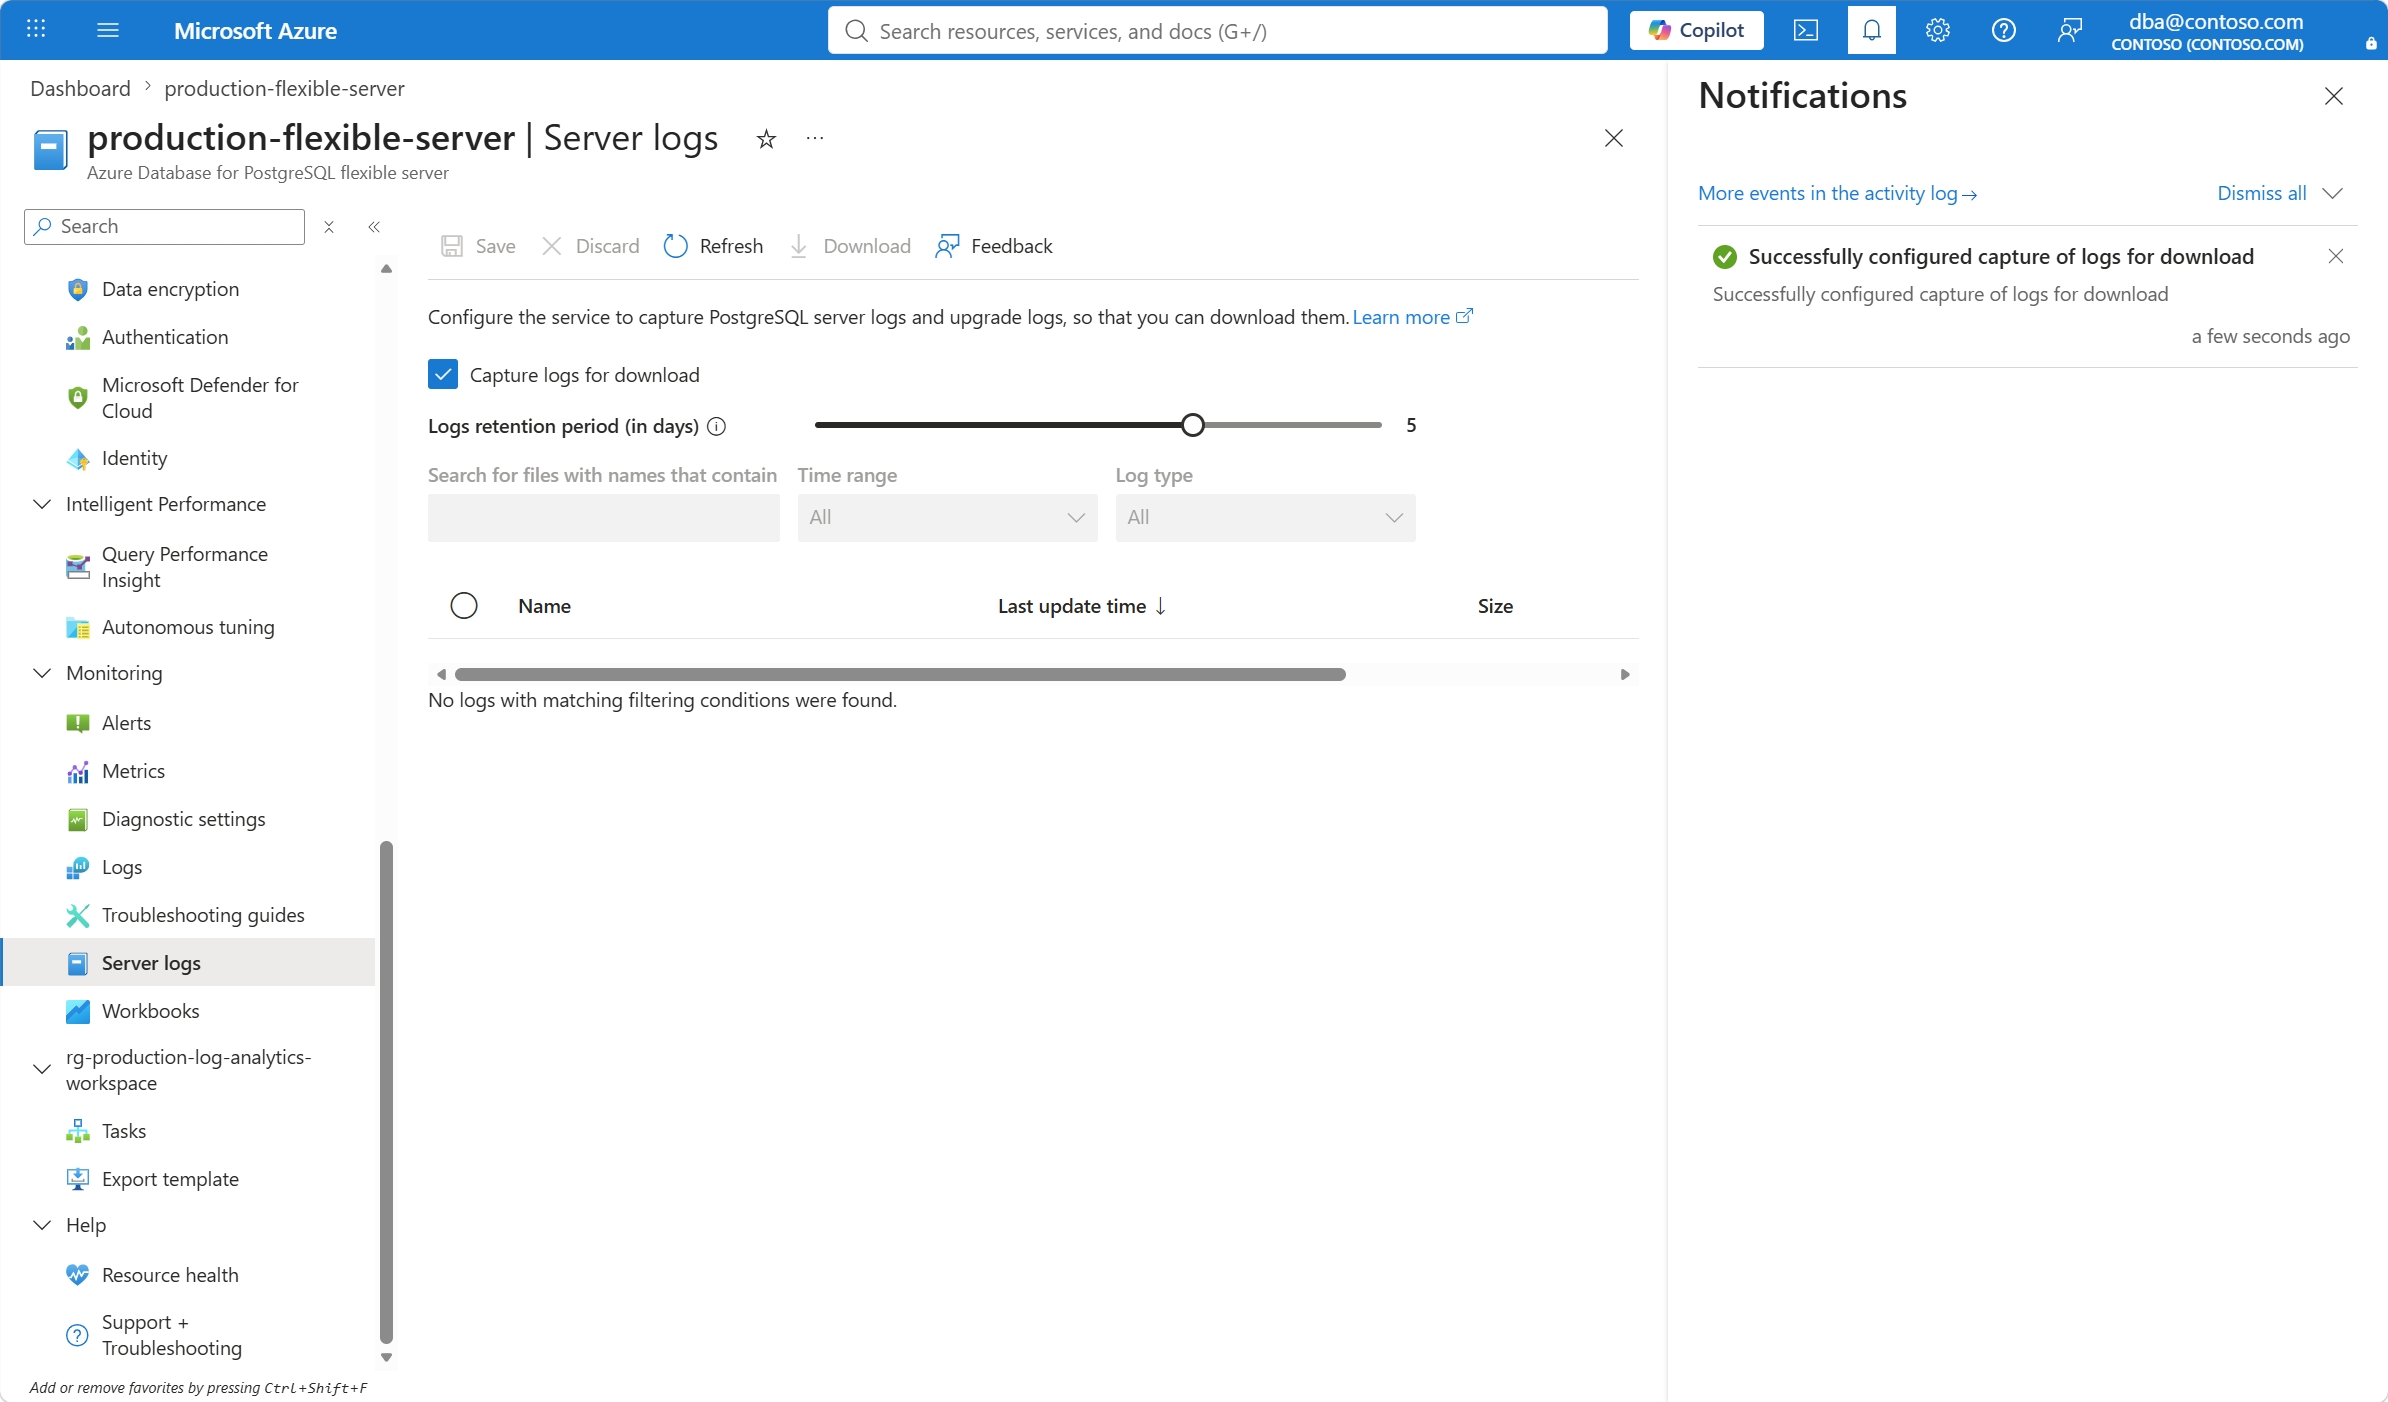
Task: Click the Download toolbar button
Action: (x=851, y=246)
